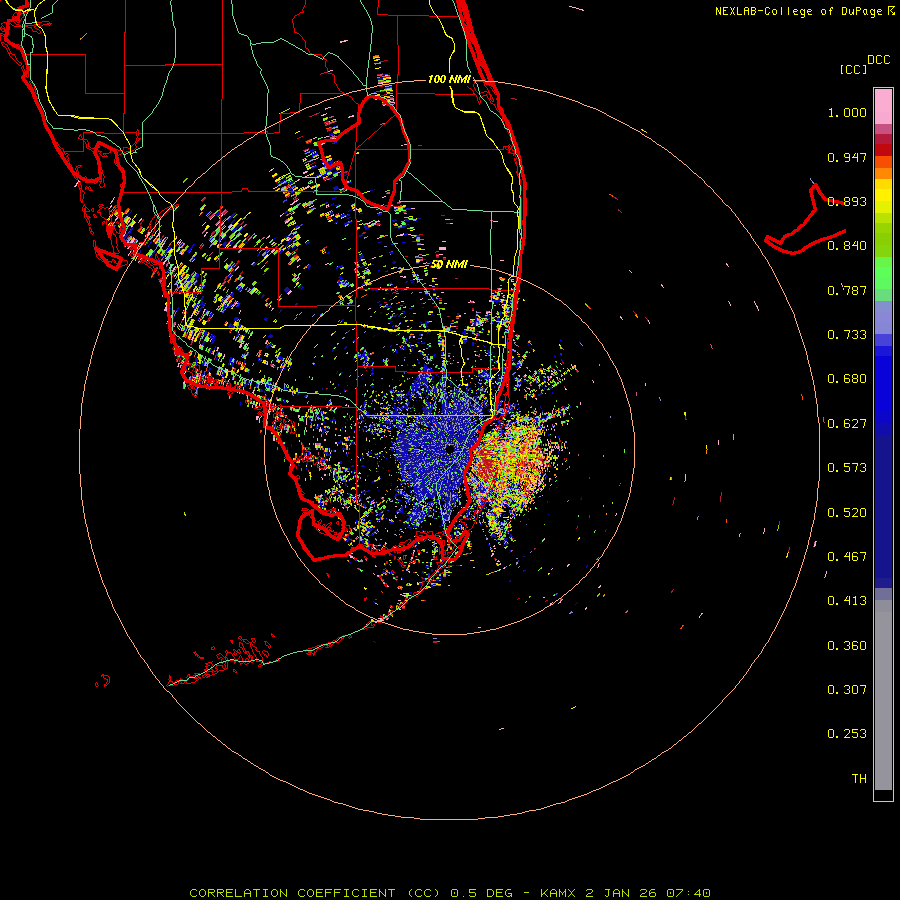Click the 0.947 colorbar value
The height and width of the screenshot is (900, 900).
coord(847,157)
